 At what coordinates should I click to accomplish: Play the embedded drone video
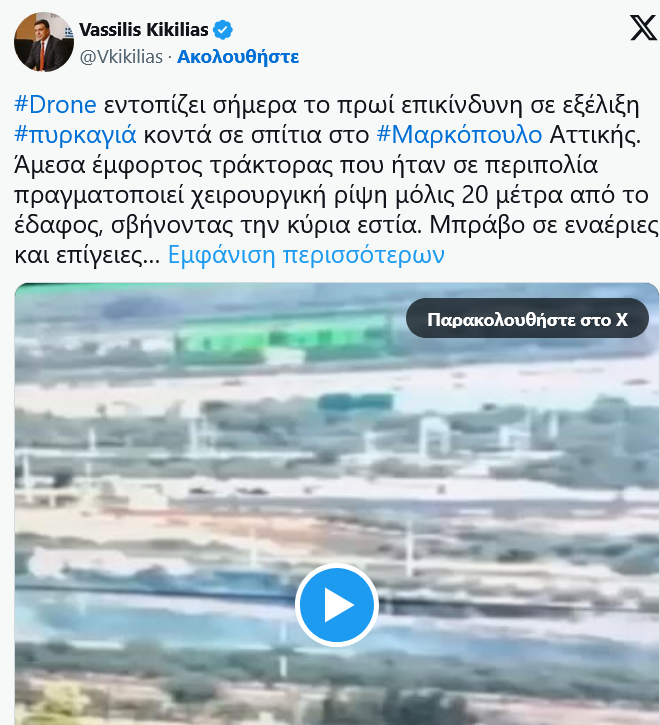[337, 605]
